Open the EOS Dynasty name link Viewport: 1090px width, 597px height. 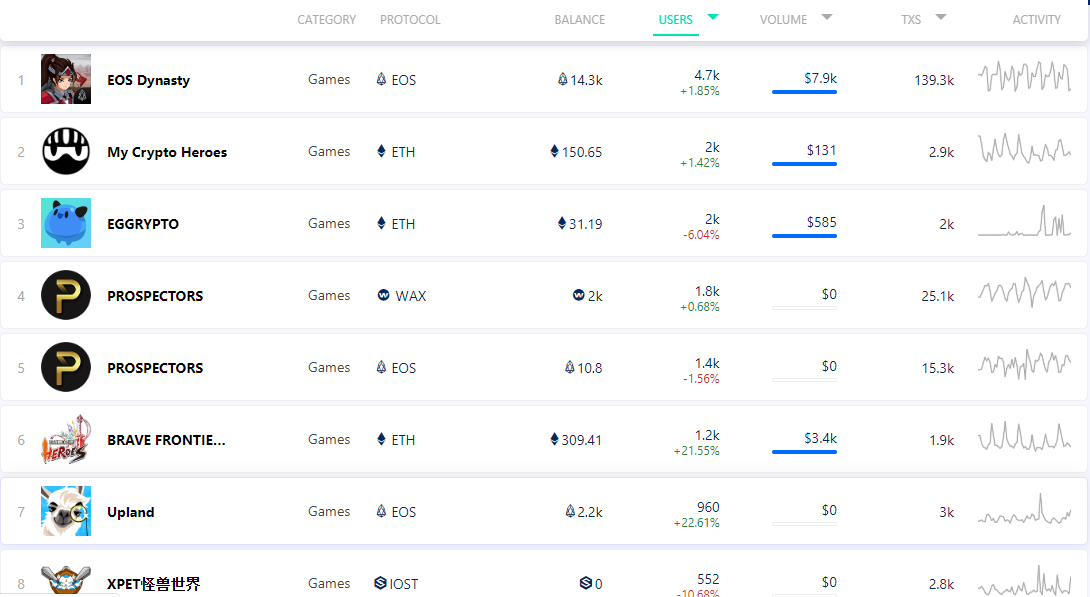pyautogui.click(x=148, y=80)
